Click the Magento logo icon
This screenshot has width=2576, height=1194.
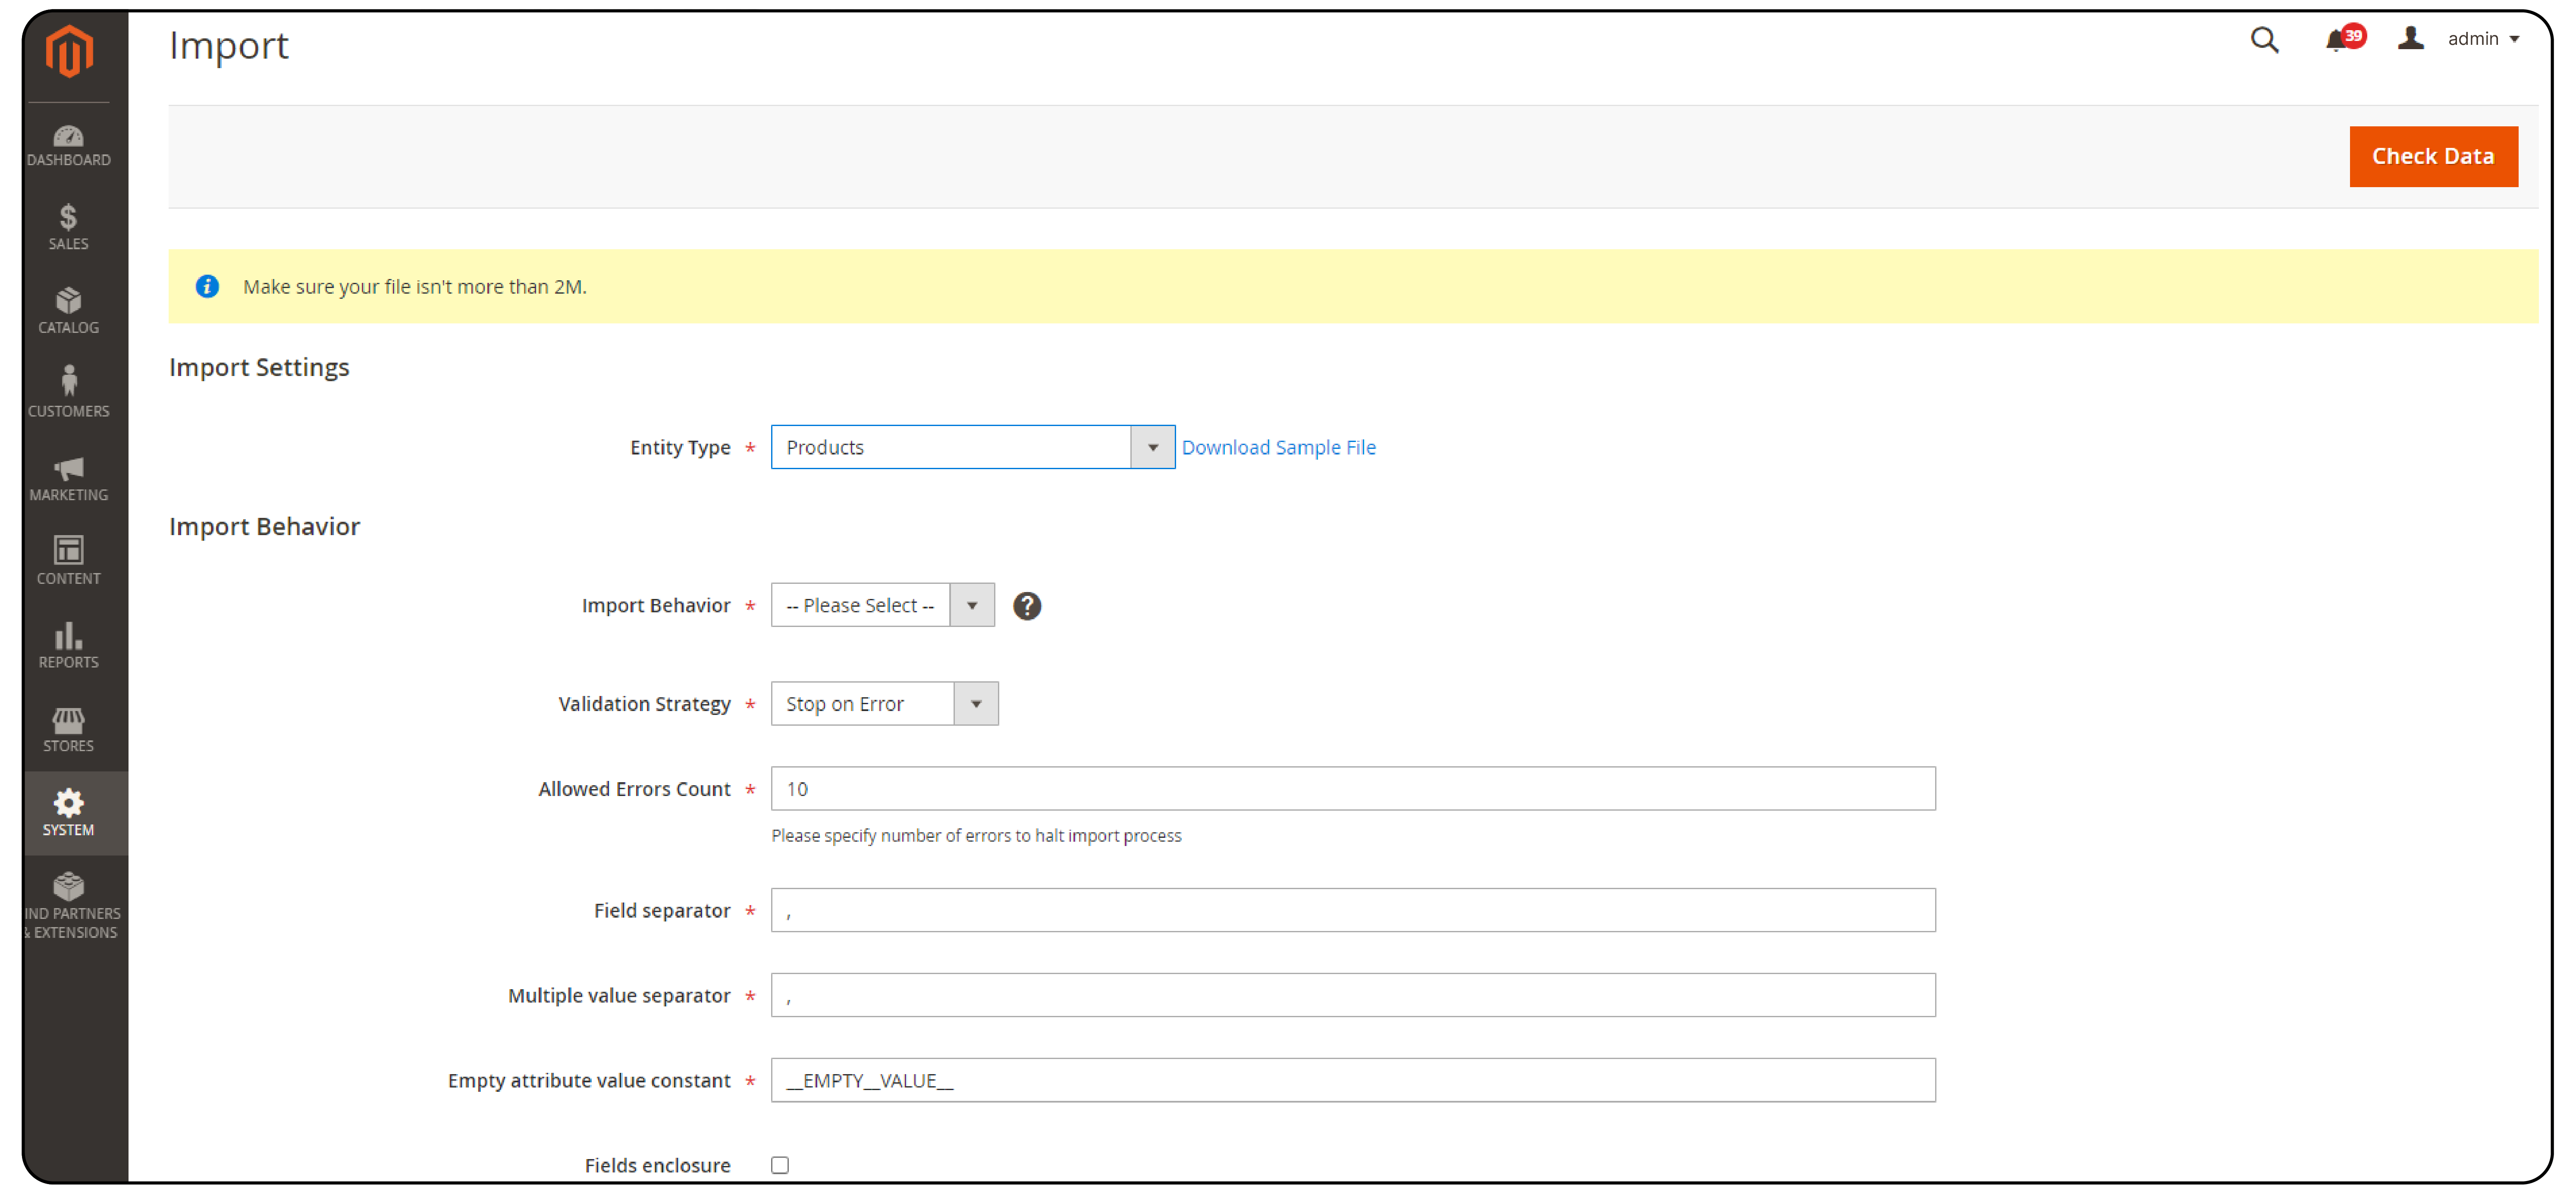pos(69,50)
